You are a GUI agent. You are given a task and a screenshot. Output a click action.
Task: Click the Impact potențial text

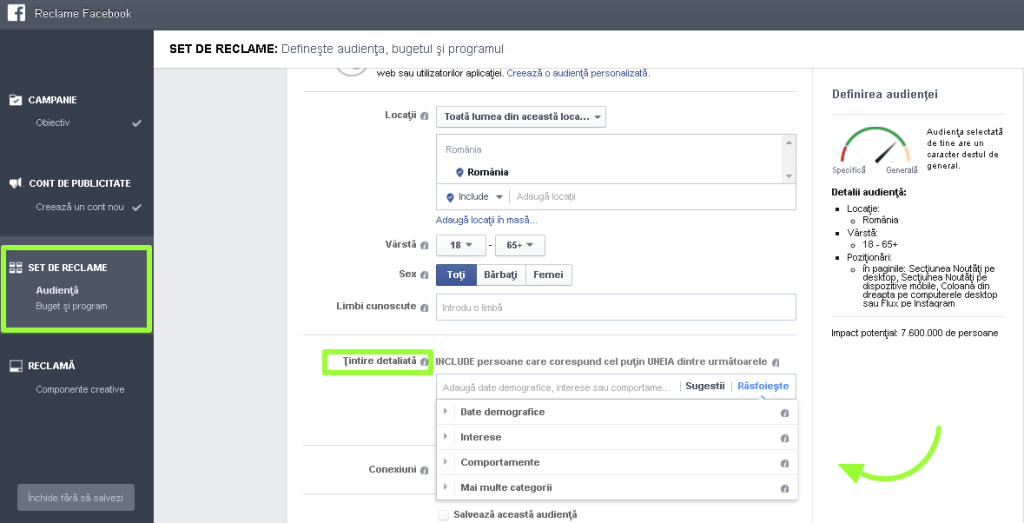pyautogui.click(x=914, y=333)
